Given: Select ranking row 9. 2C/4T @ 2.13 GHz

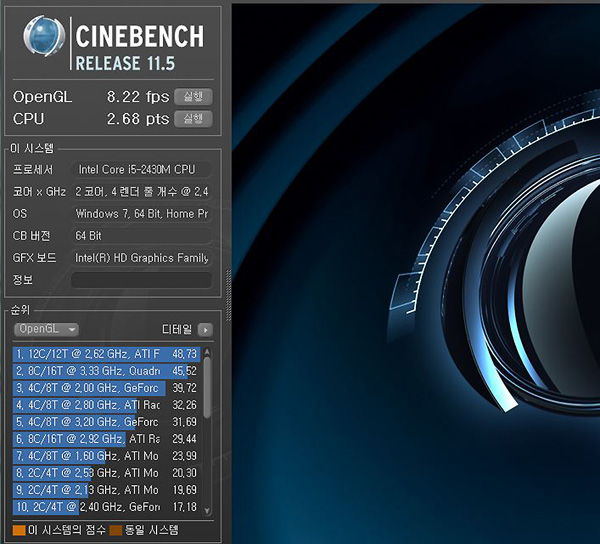Looking at the screenshot, I should click(106, 490).
